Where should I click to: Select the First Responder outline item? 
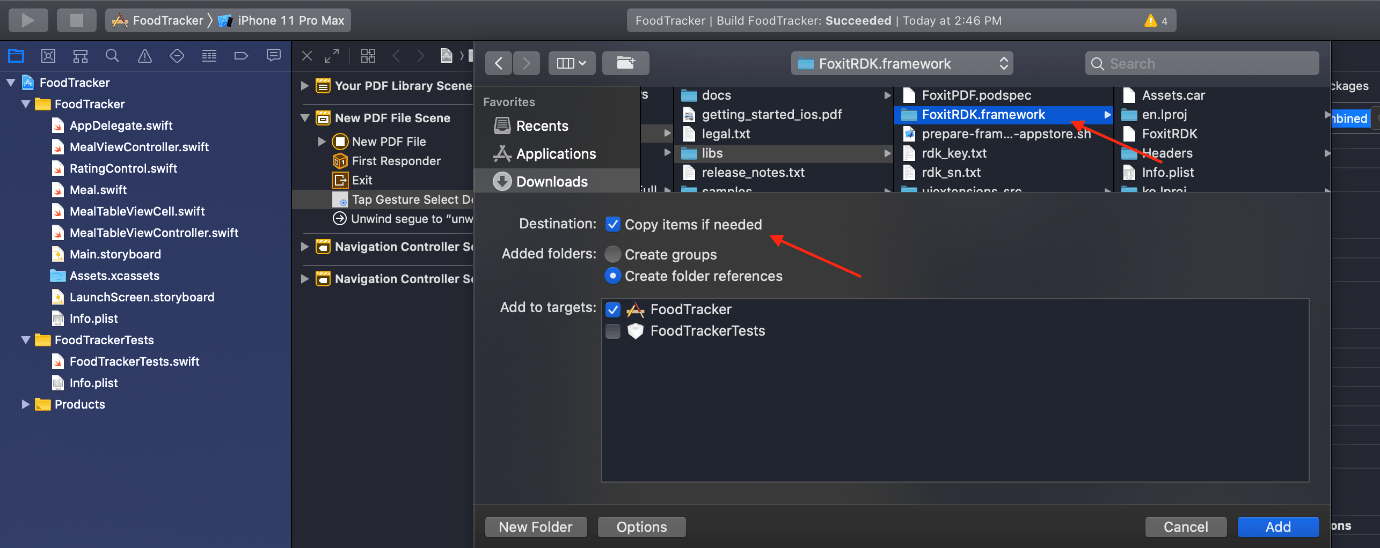click(396, 161)
